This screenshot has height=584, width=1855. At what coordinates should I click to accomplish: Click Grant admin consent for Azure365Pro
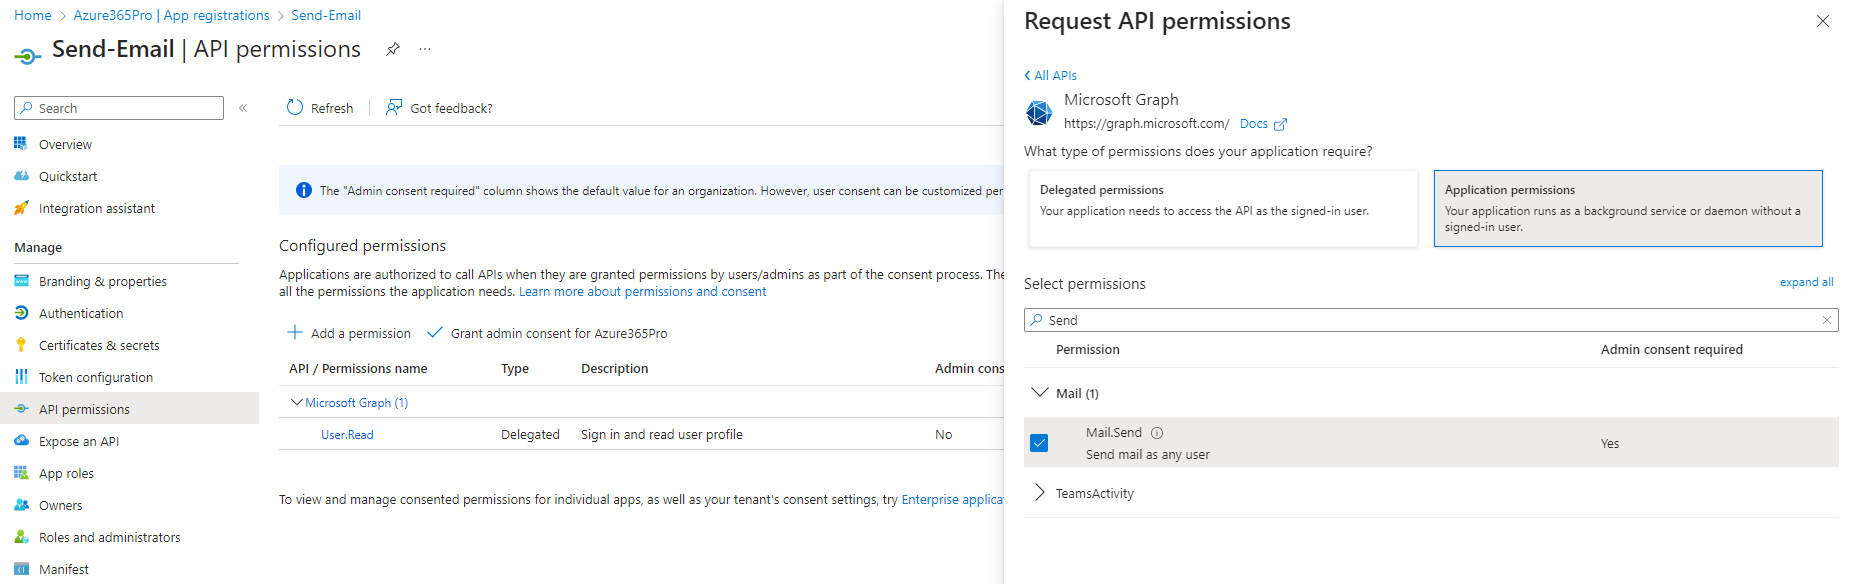coord(547,333)
